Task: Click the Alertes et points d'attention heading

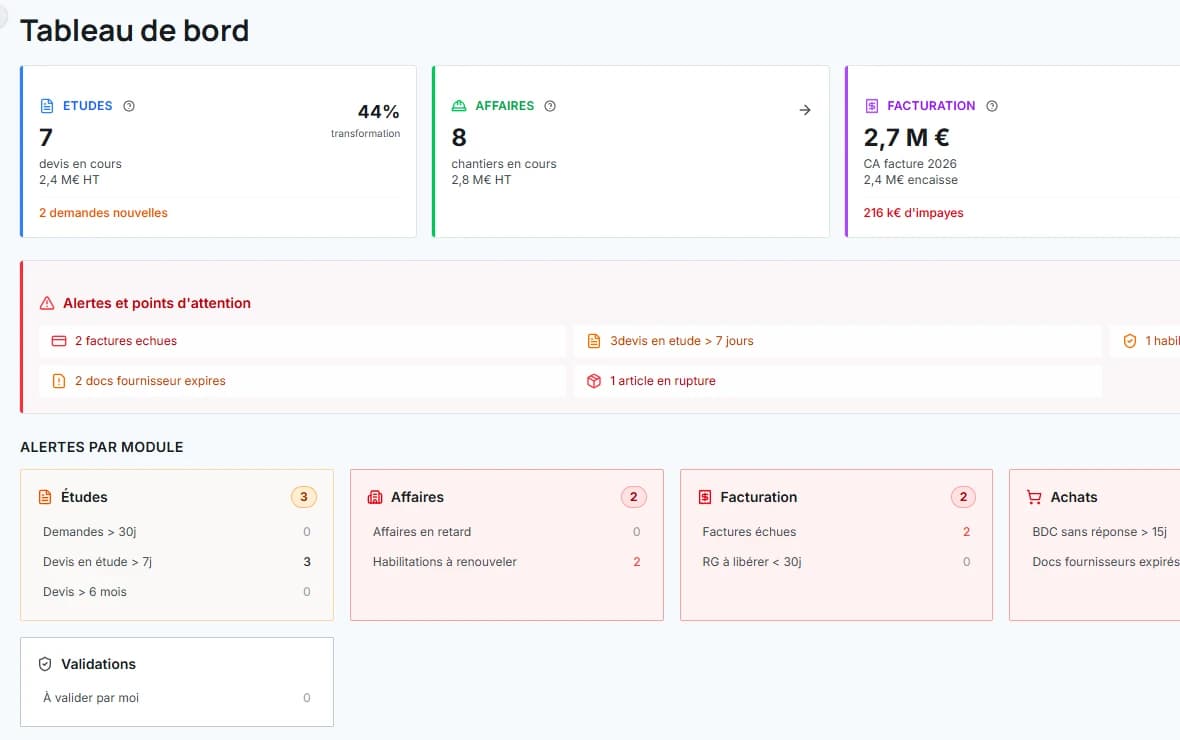Action: [157, 303]
